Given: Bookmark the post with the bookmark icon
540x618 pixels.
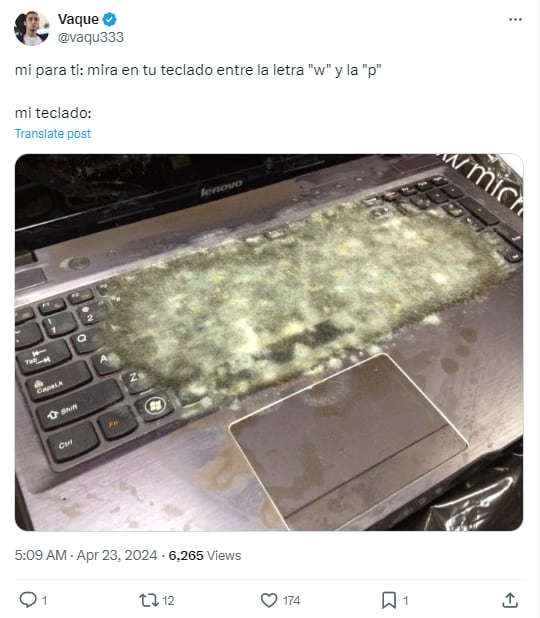Looking at the screenshot, I should pyautogui.click(x=389, y=600).
